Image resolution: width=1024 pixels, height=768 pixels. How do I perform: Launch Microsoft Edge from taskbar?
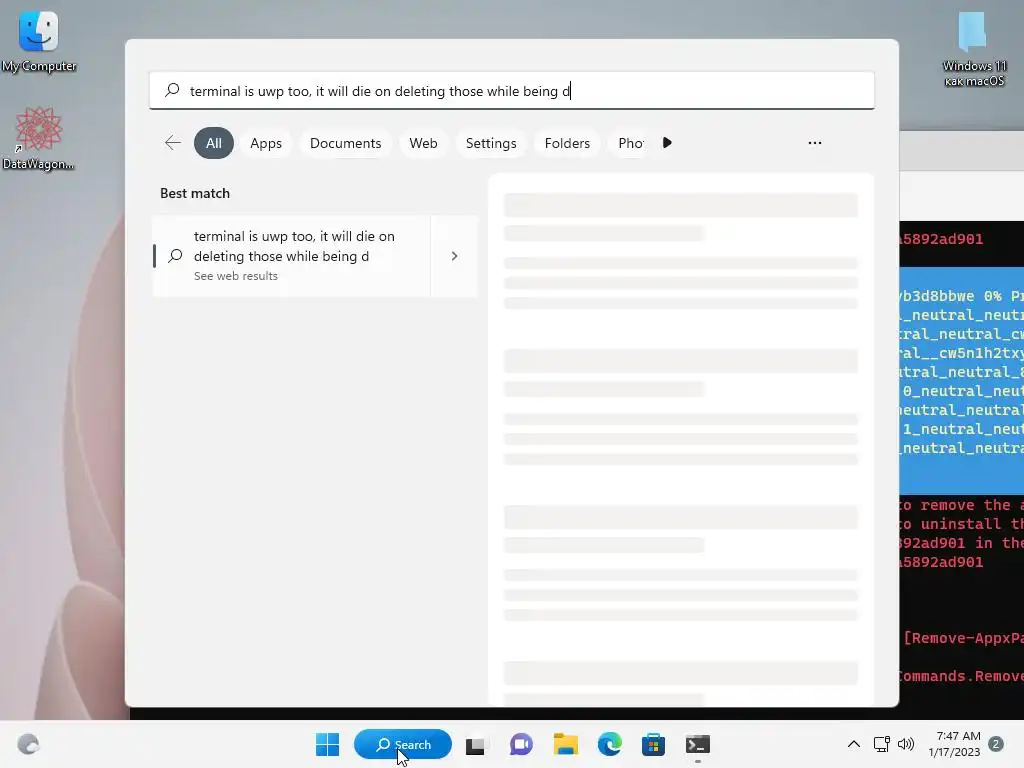pyautogui.click(x=610, y=744)
